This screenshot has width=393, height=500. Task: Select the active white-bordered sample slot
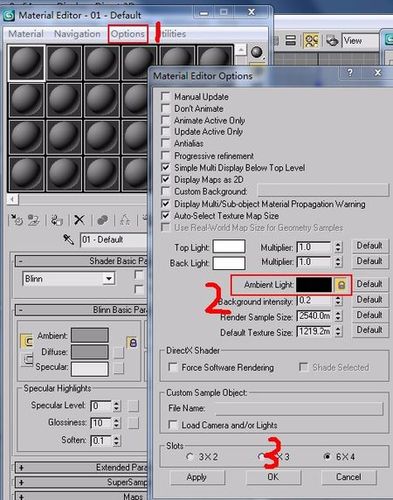(26, 63)
